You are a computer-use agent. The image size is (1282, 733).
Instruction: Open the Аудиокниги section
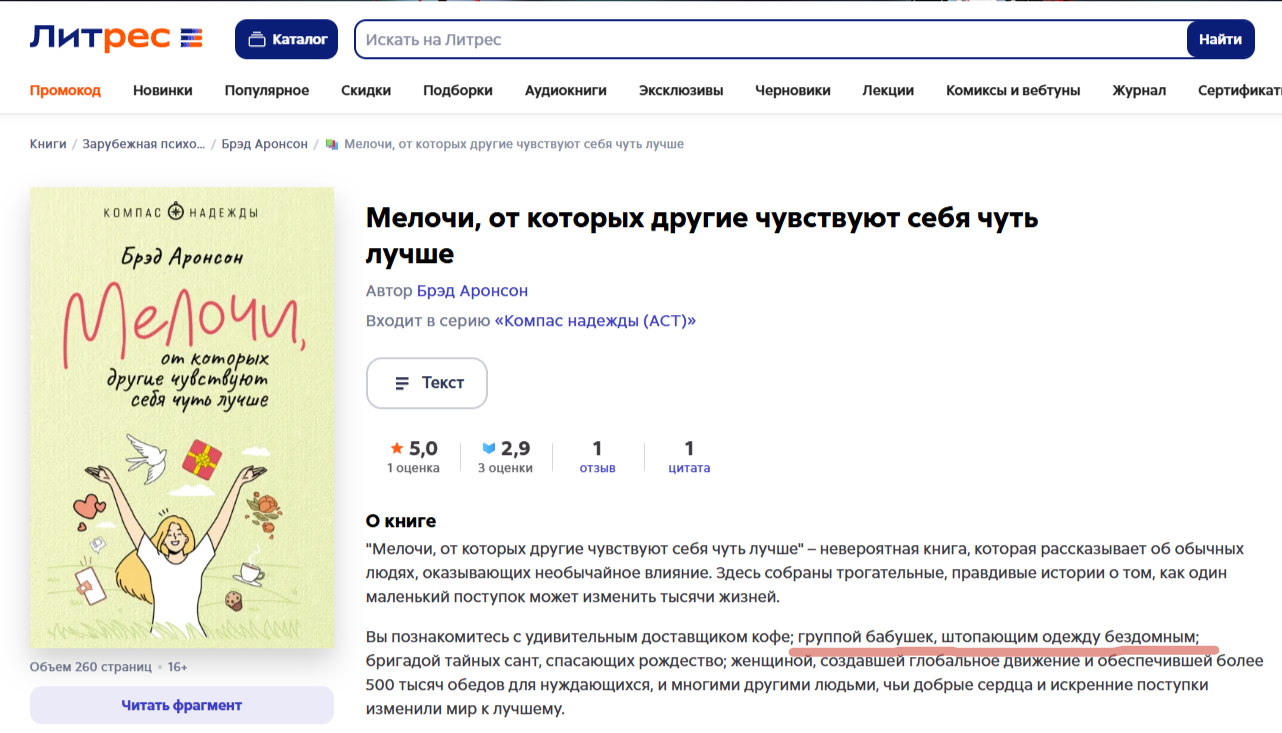tap(566, 90)
